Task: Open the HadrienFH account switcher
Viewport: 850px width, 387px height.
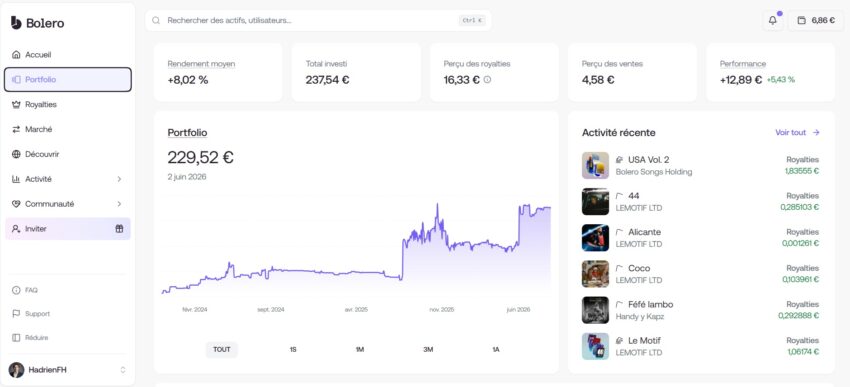Action: point(68,370)
